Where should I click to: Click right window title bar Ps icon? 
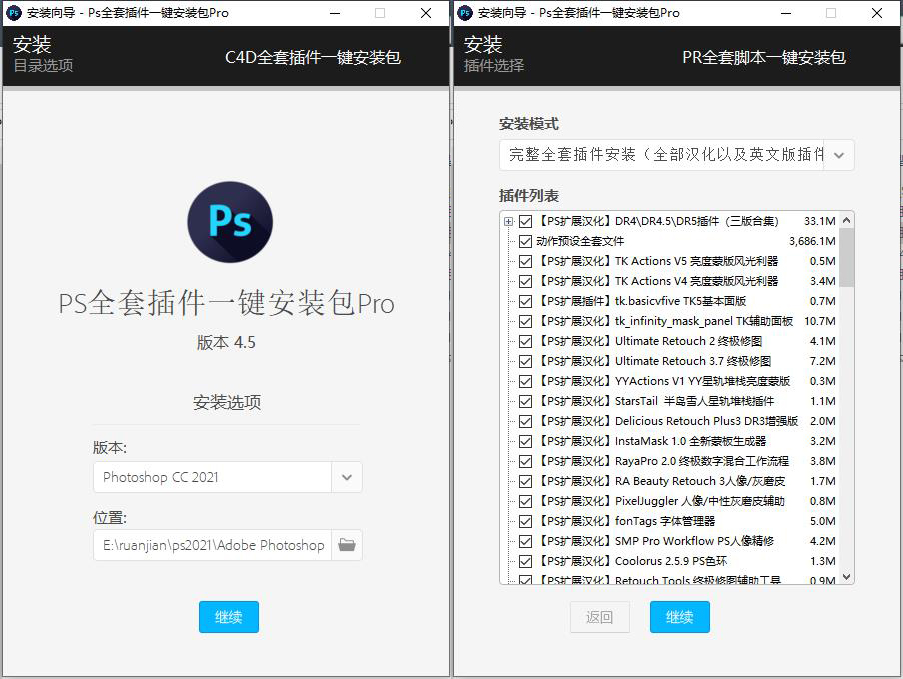(x=465, y=13)
